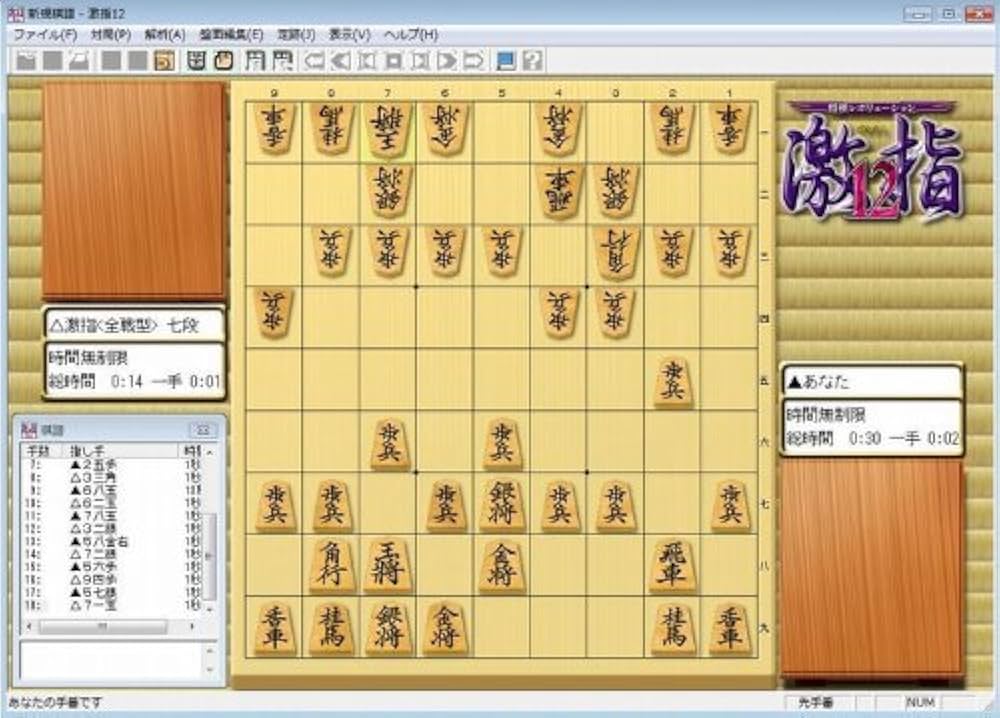Select your 香車 lance on 1九
This screenshot has width=1000, height=718.
tap(729, 627)
